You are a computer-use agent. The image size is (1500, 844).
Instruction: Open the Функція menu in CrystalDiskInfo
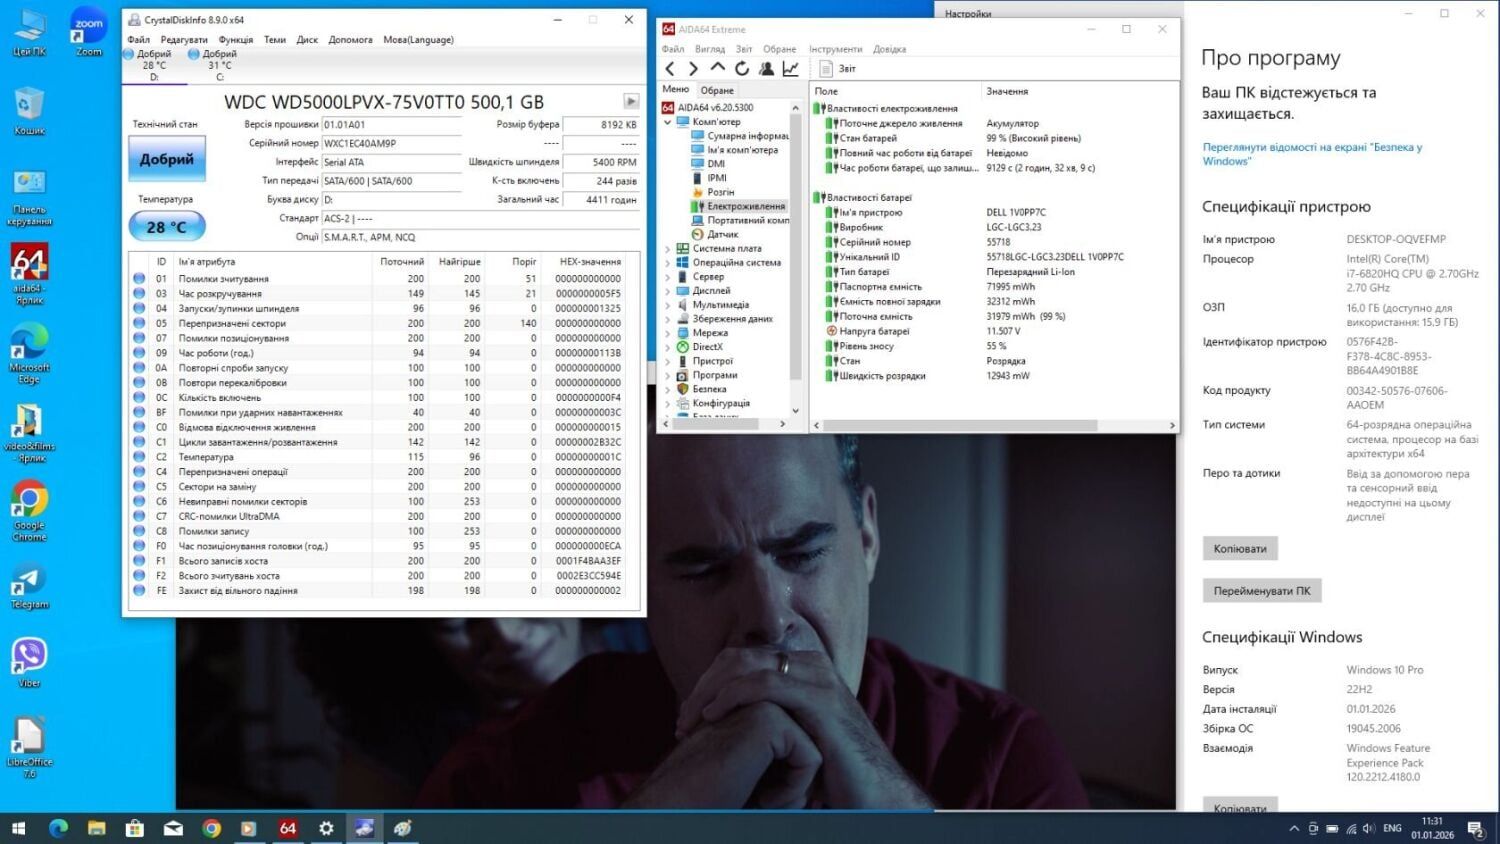[x=236, y=40]
